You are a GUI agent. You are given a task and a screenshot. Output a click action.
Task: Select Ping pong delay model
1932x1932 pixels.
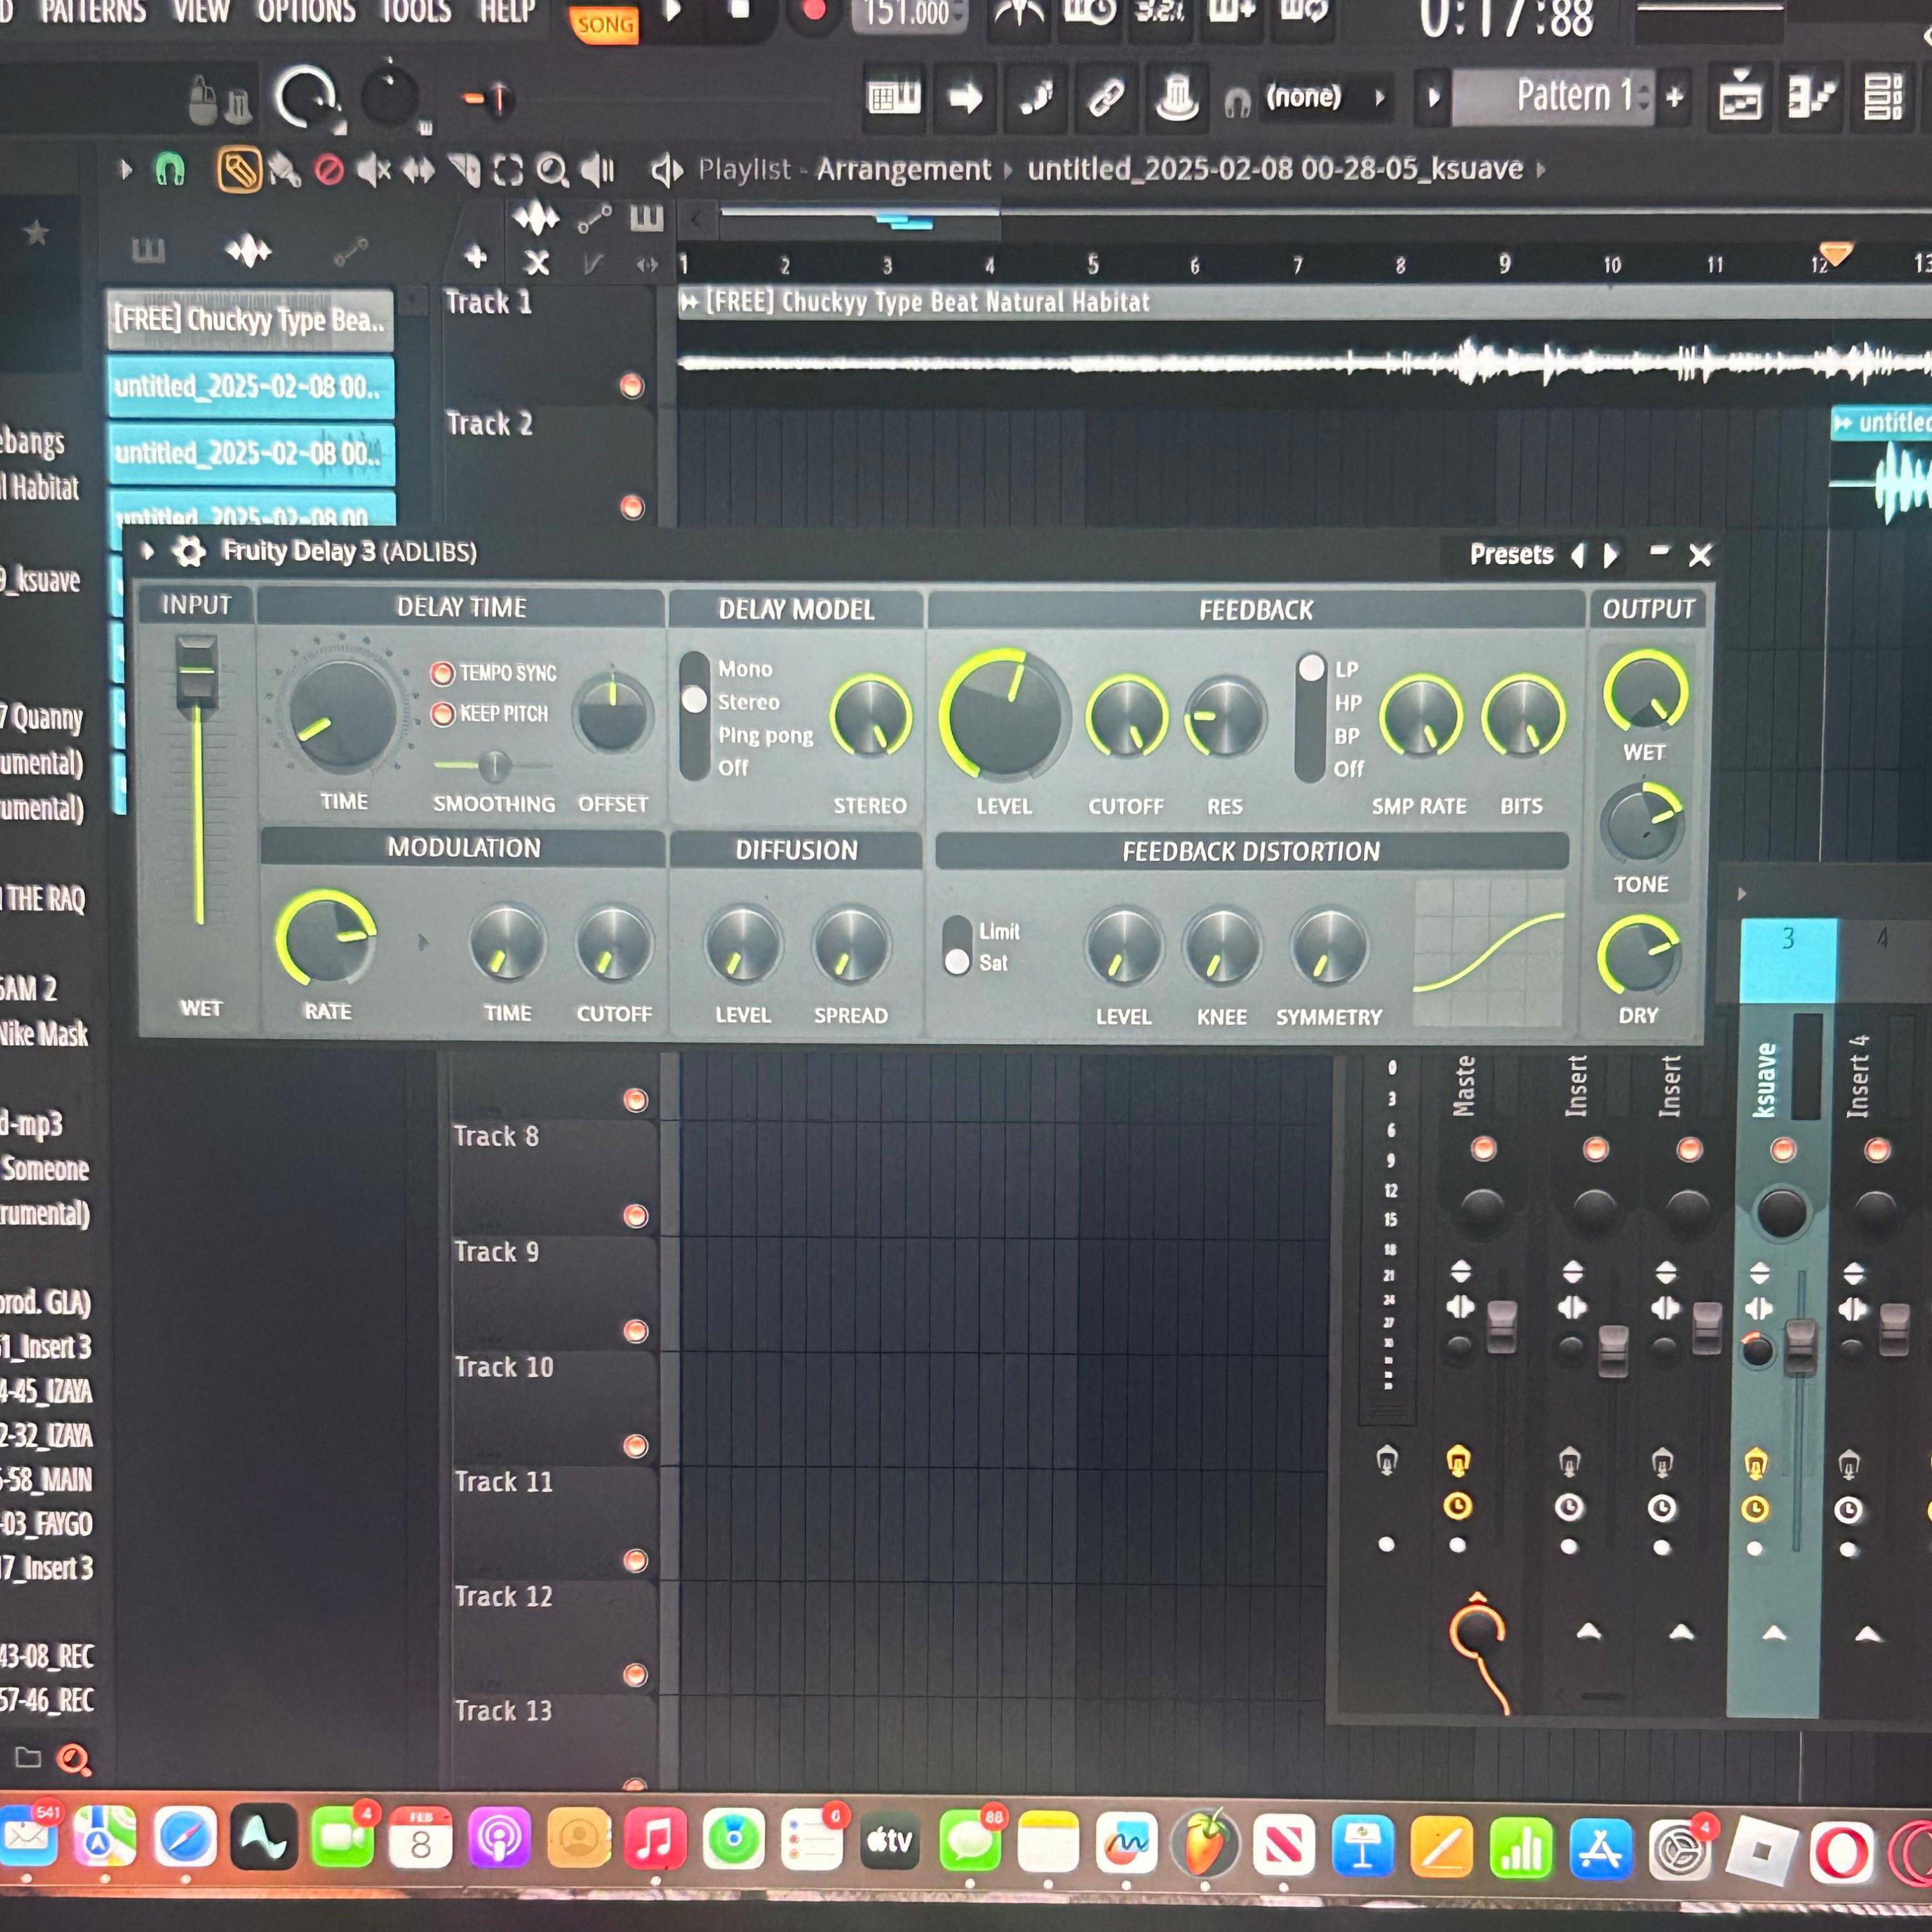(x=765, y=735)
